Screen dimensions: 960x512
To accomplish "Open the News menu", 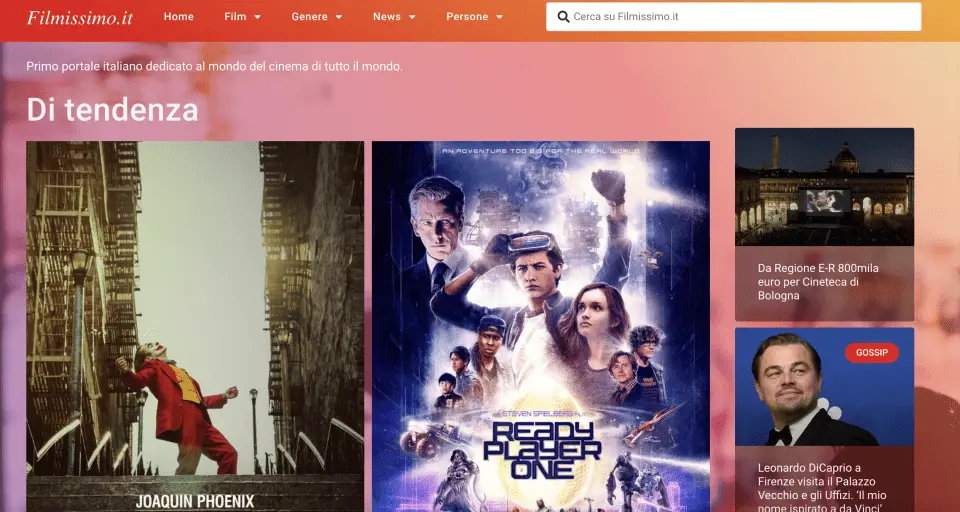I will (387, 17).
